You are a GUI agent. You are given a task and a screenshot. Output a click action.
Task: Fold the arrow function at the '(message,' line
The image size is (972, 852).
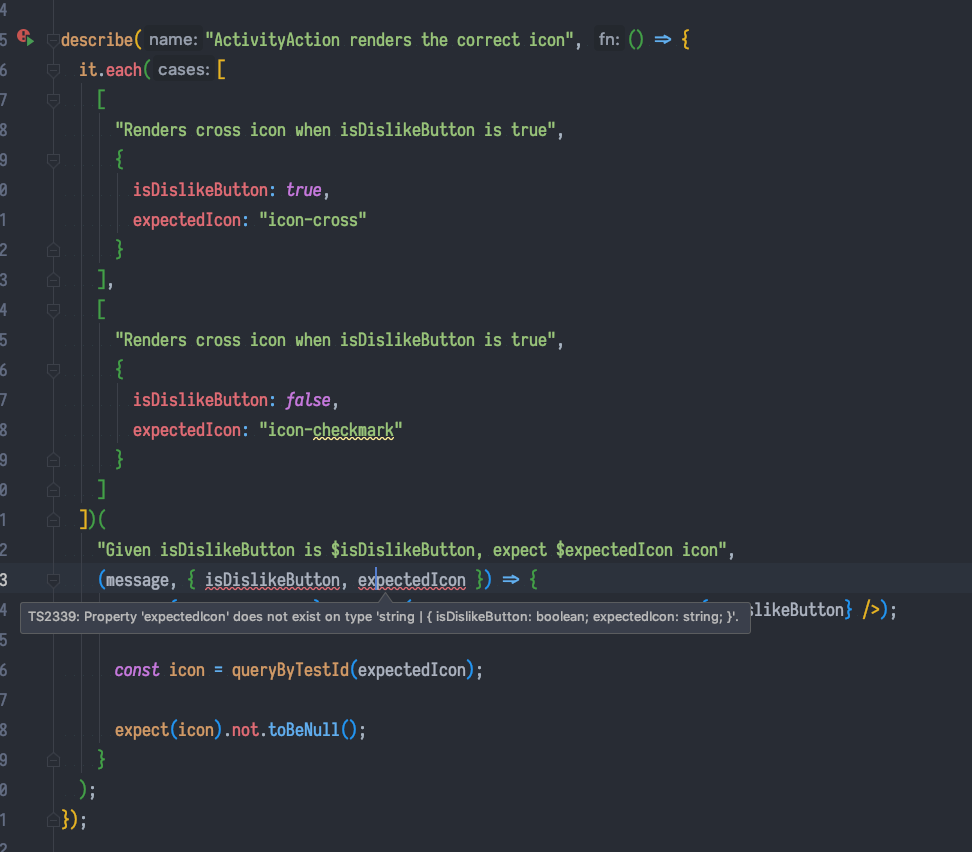pos(53,580)
